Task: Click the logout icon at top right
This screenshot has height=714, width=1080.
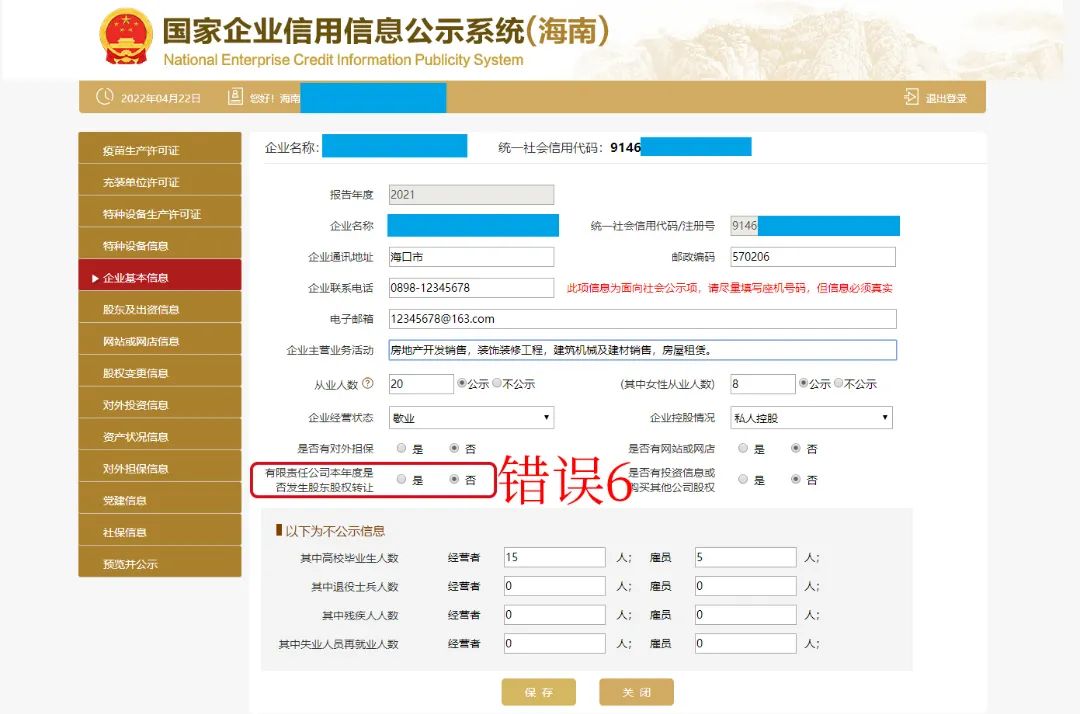Action: [x=911, y=97]
